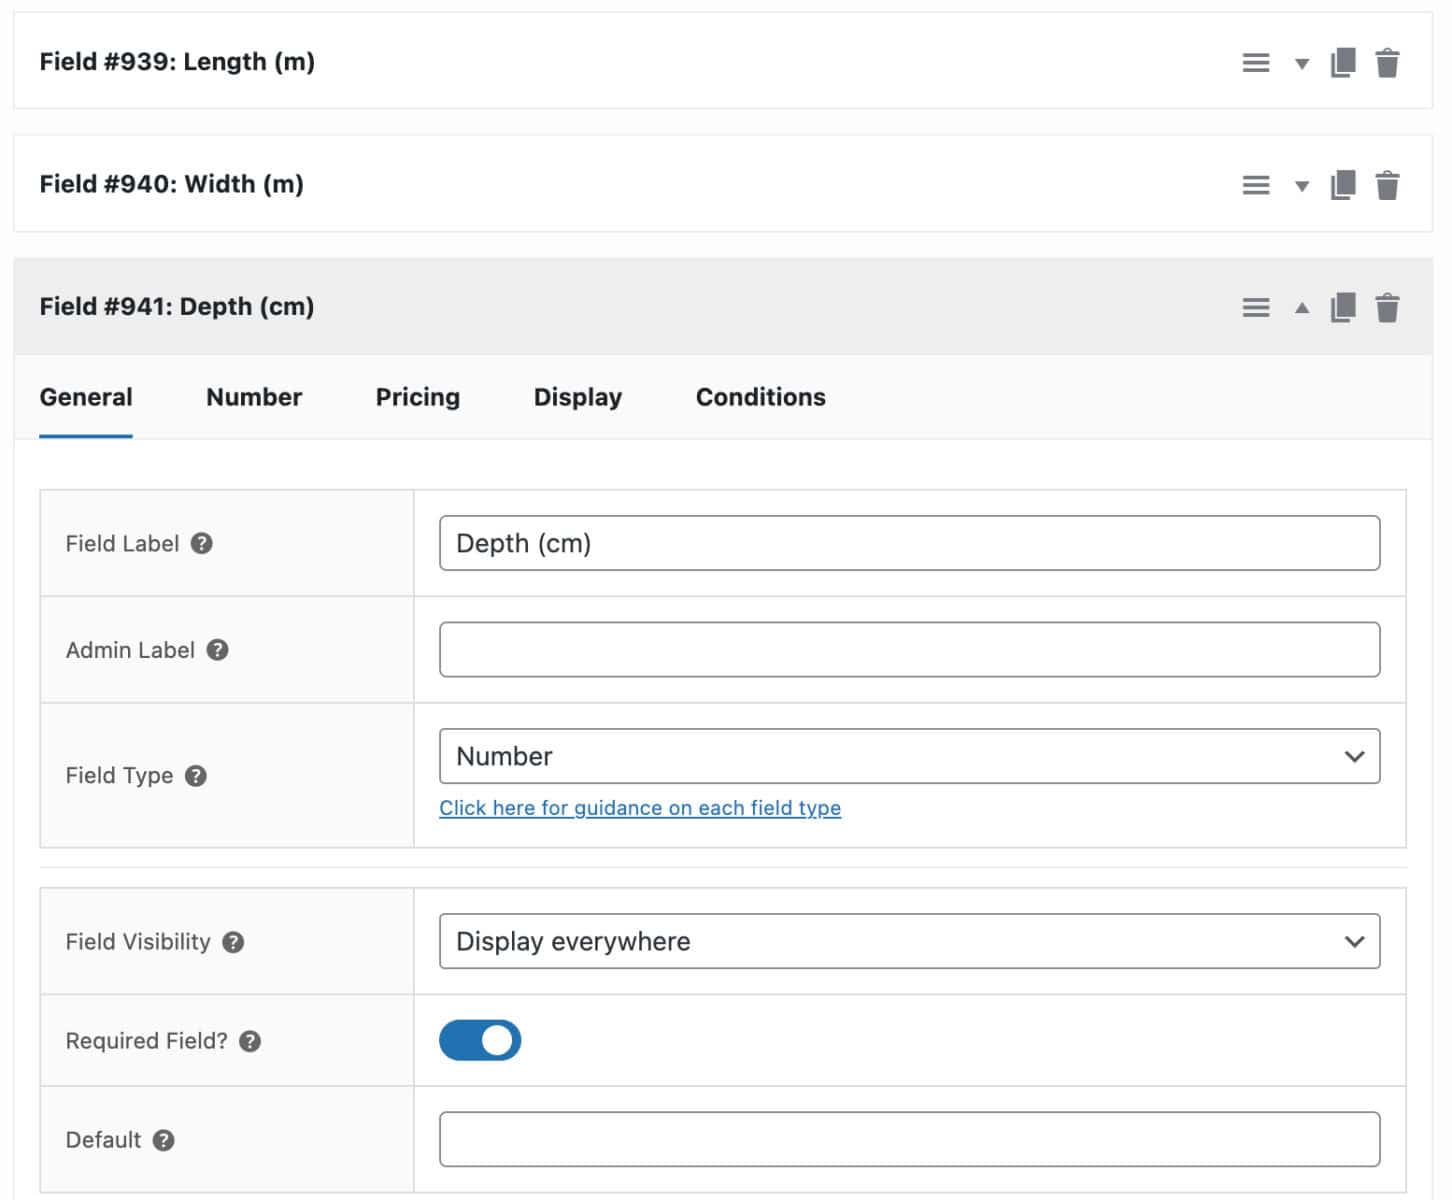Duplicate Field #941 Depth via copy icon
1452x1200 pixels.
[x=1344, y=308]
